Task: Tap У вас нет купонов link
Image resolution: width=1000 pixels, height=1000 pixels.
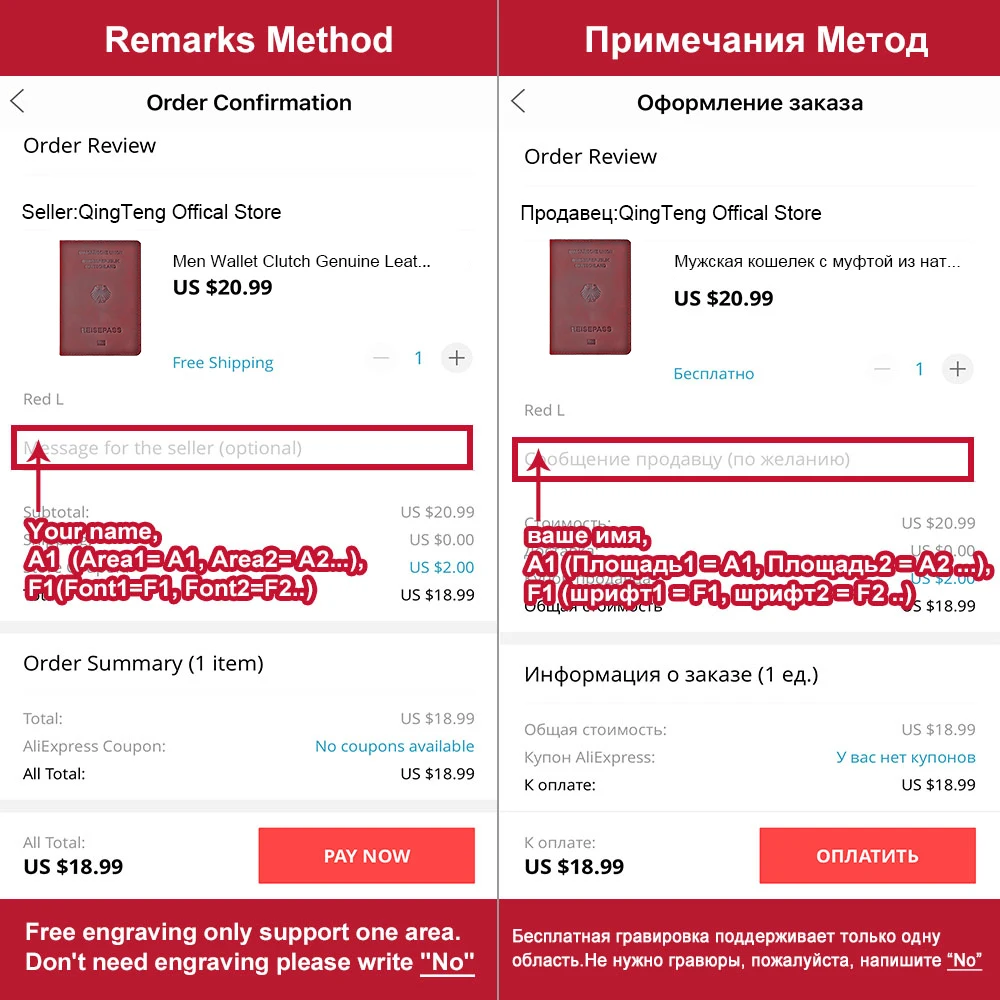Action: 905,757
